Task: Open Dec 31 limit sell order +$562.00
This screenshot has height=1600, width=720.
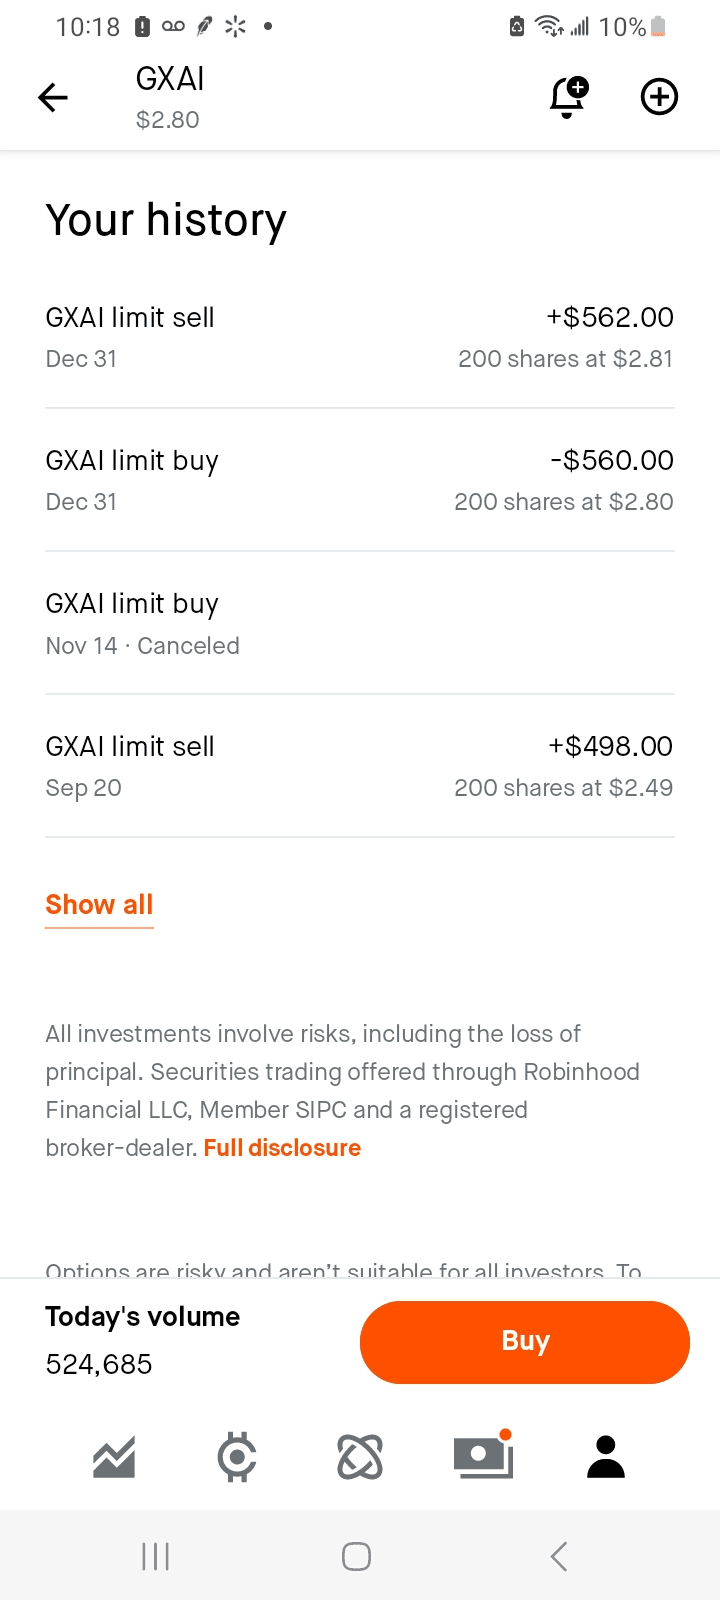Action: click(x=360, y=337)
